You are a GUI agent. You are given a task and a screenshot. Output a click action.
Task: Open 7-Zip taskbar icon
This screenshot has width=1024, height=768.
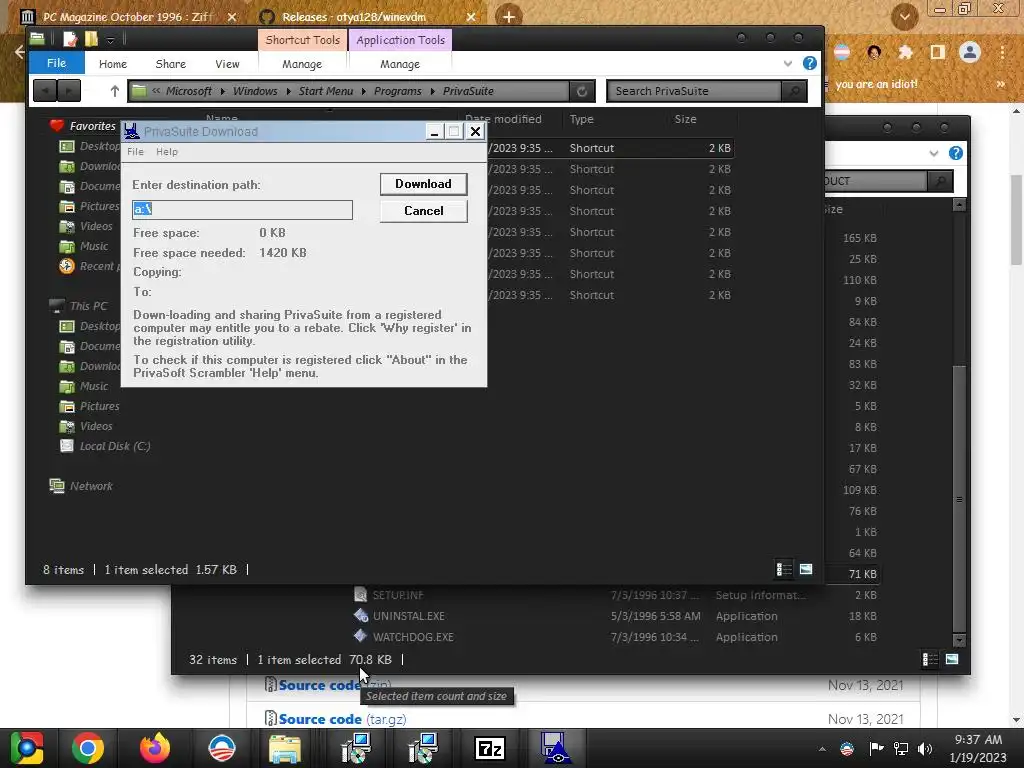490,748
